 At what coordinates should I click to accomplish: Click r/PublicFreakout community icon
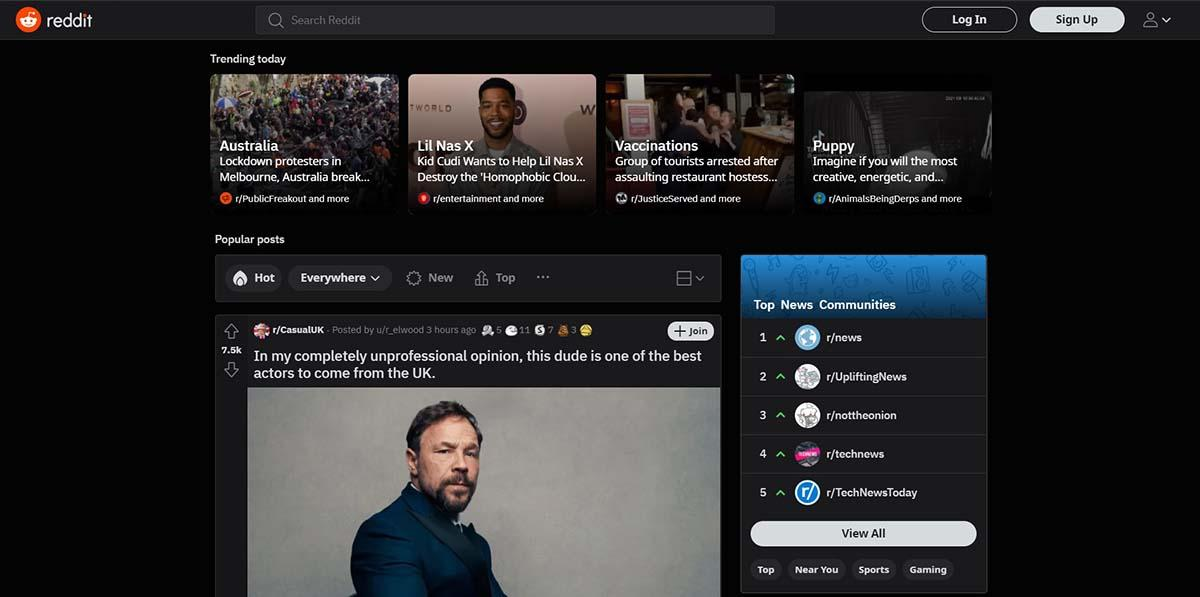(226, 198)
